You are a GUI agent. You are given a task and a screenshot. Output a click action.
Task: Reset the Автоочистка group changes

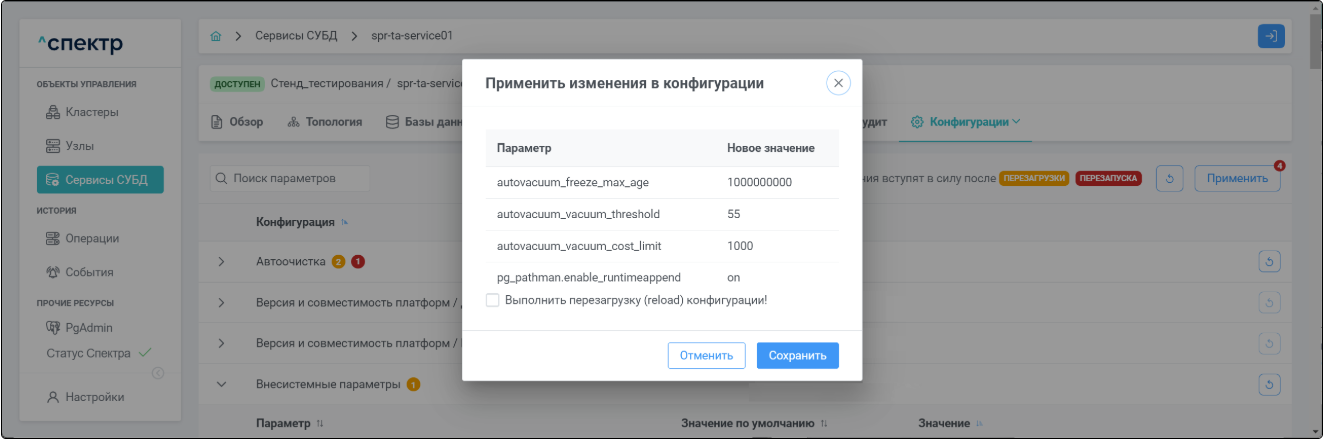tap(1270, 262)
